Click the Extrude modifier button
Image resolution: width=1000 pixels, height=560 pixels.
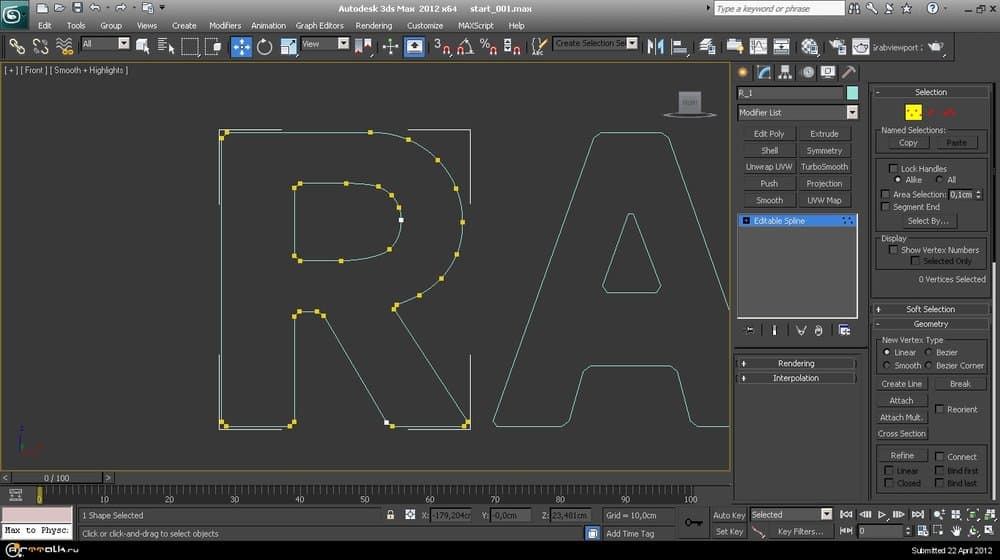(824, 134)
